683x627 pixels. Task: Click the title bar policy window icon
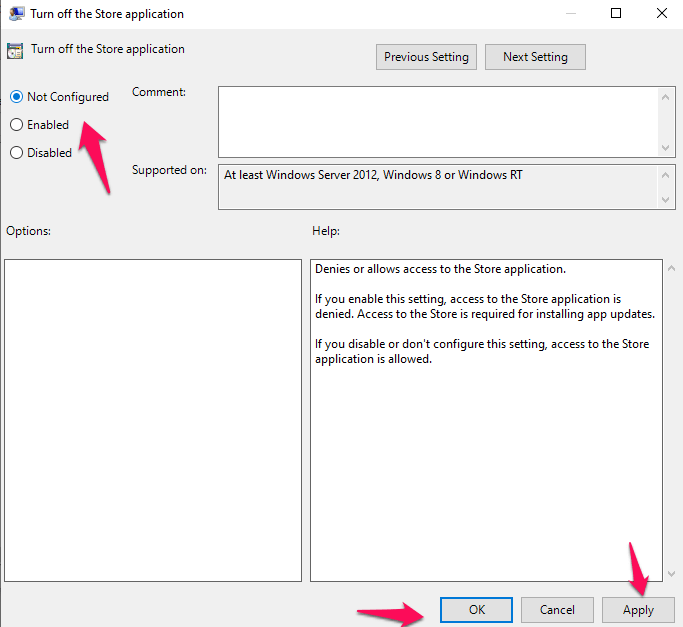pyautogui.click(x=17, y=14)
